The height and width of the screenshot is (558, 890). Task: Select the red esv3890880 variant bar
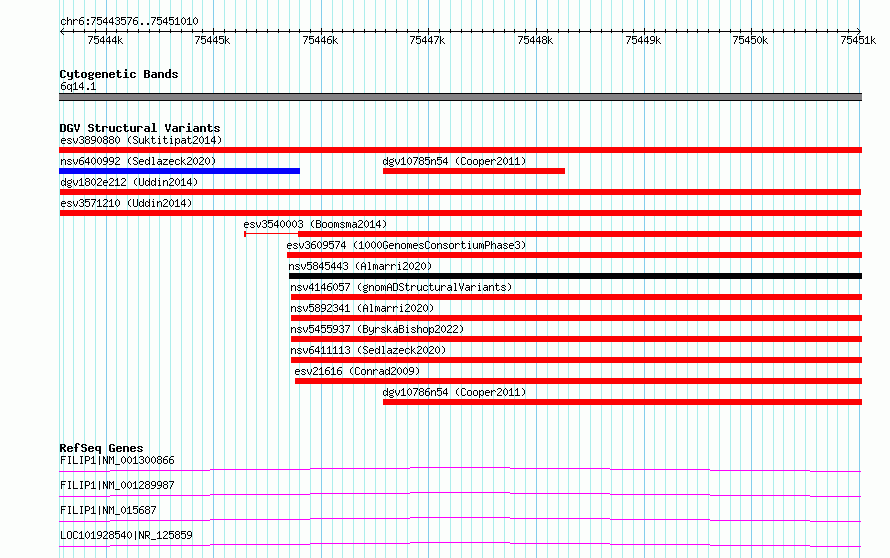tap(460, 150)
